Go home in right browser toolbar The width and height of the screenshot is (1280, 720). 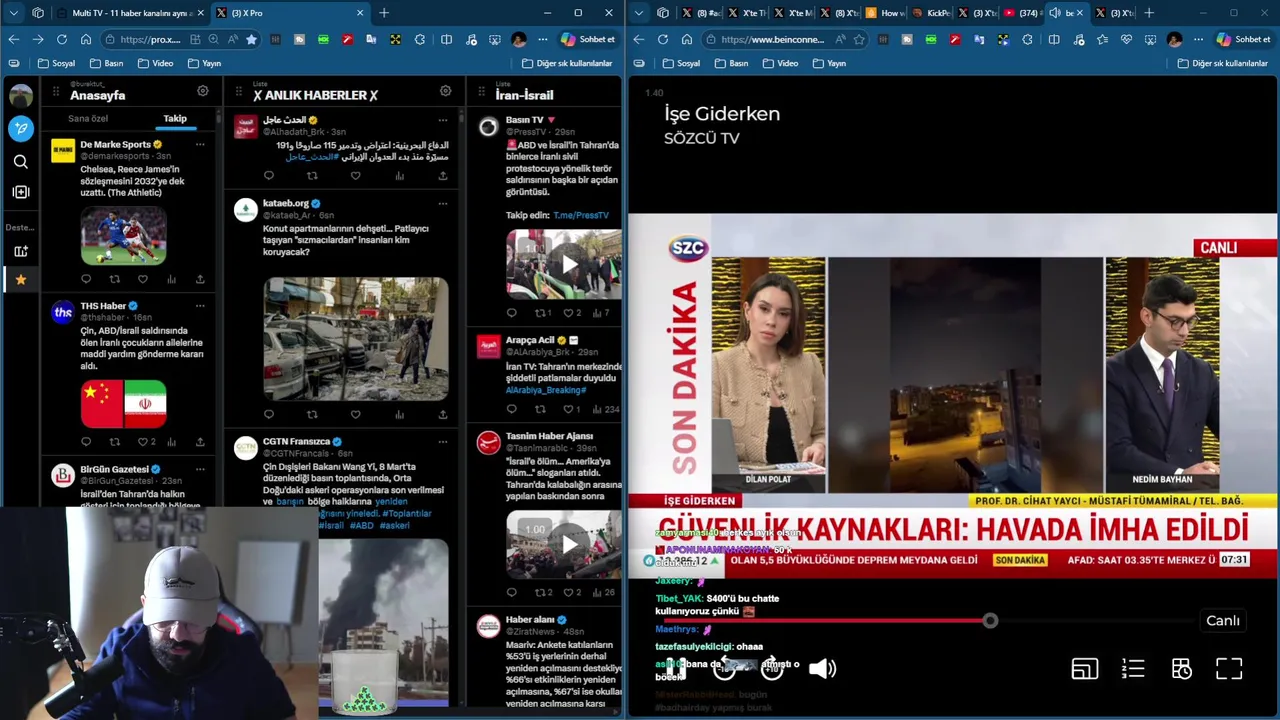(686, 39)
